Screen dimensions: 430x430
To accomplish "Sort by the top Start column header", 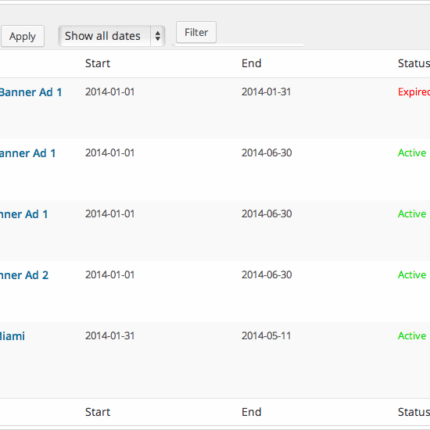I will 97,63.
